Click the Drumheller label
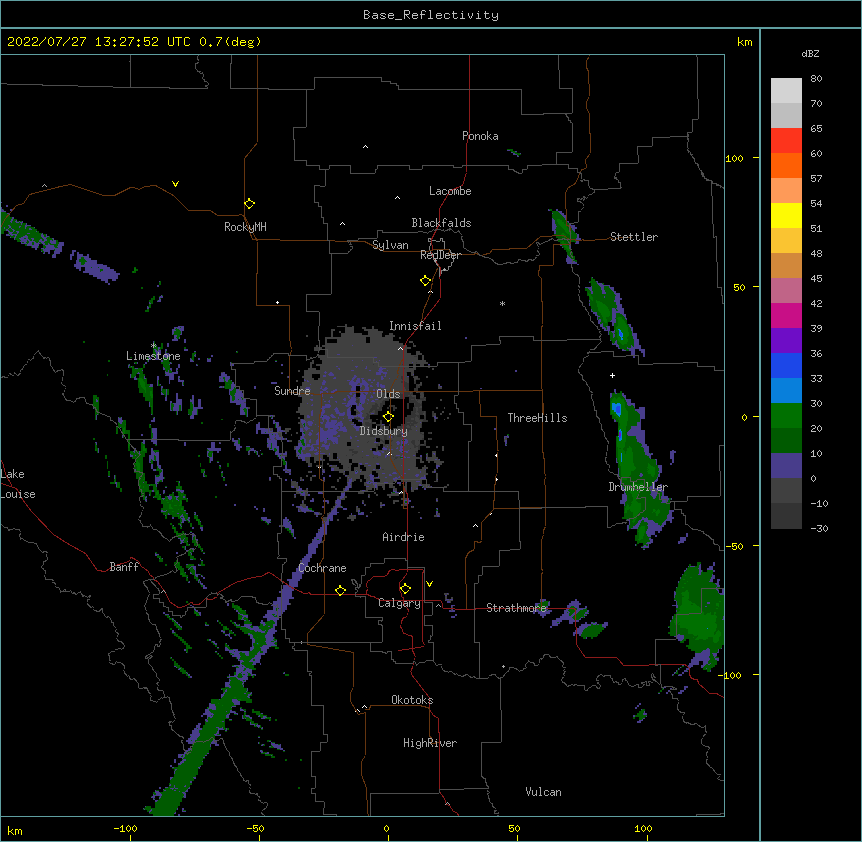Viewport: 862px width, 842px height. [638, 487]
